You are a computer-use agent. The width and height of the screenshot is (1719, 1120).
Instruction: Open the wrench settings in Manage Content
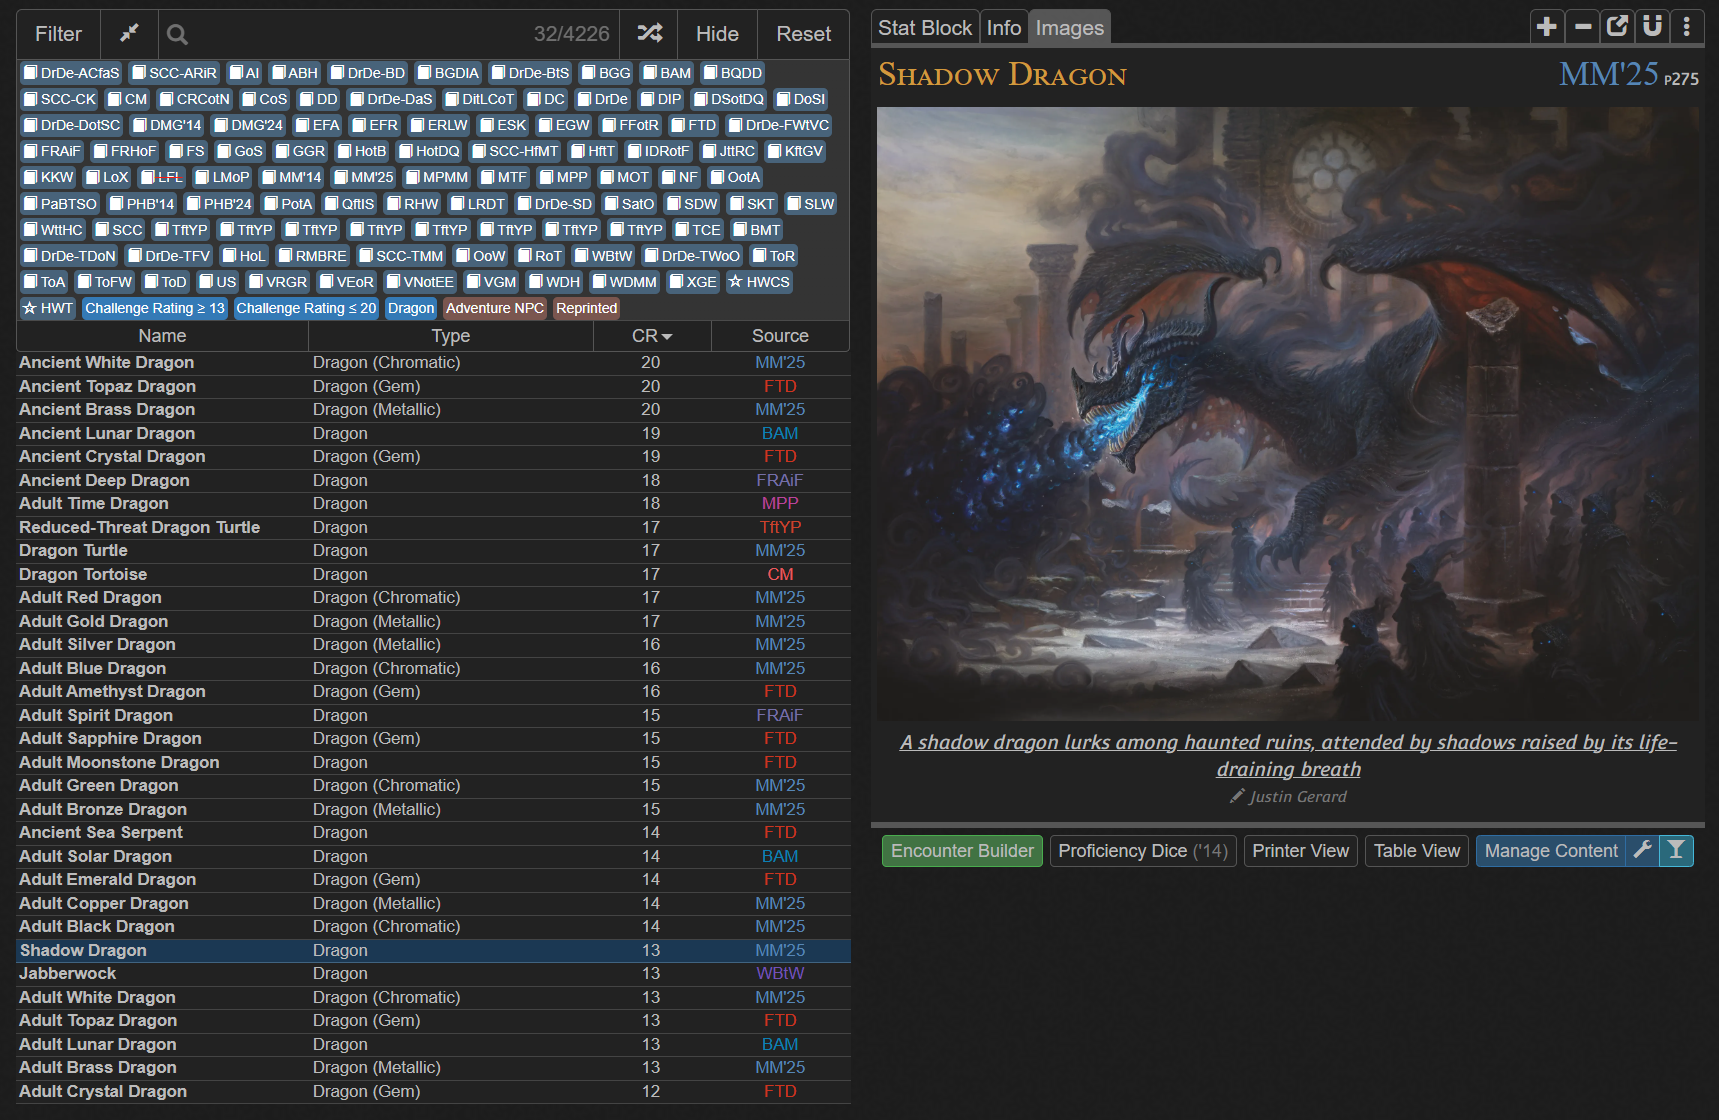coord(1642,851)
